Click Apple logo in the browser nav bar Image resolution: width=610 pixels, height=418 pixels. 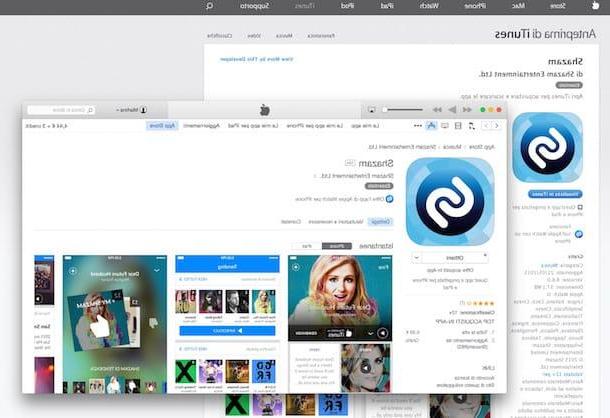[595, 6]
